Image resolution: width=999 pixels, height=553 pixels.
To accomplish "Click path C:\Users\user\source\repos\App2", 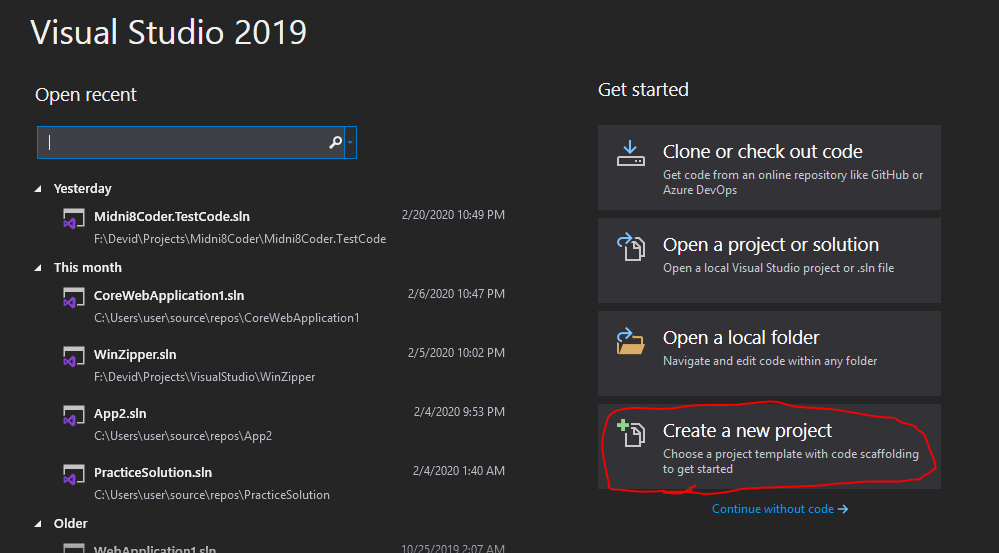I will [x=183, y=436].
